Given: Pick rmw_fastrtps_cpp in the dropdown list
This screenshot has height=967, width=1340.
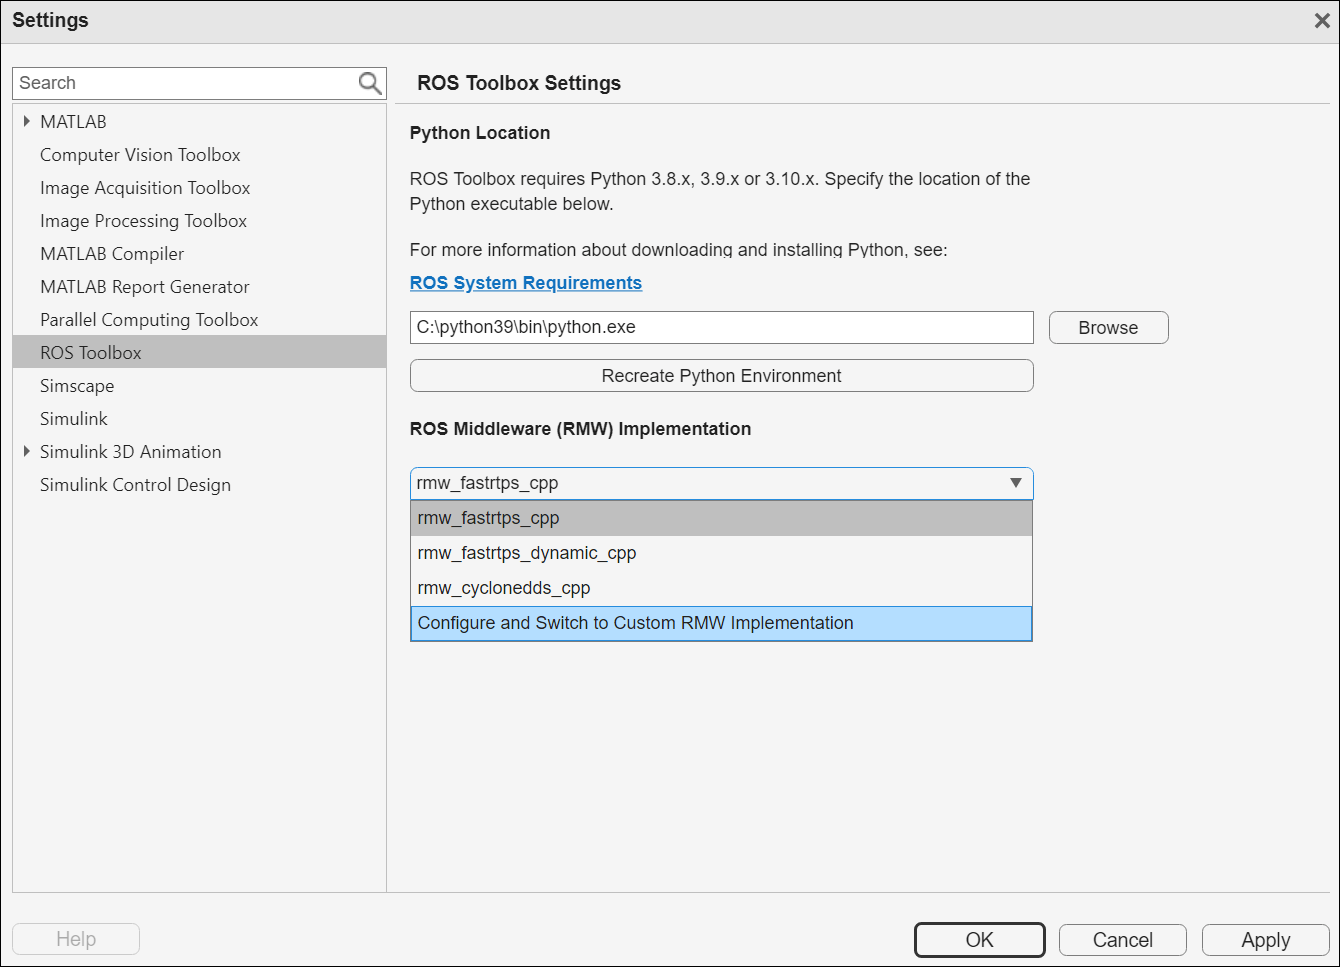Looking at the screenshot, I should click(x=488, y=518).
